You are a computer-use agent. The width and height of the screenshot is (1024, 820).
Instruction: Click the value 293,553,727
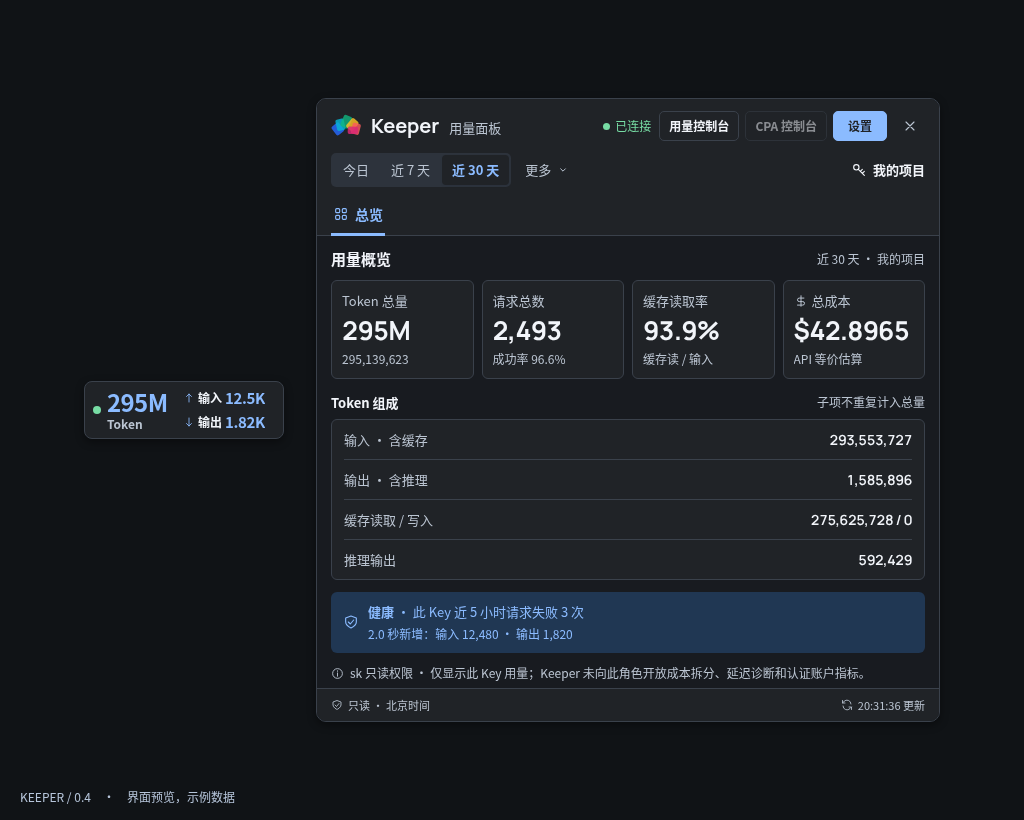(x=871, y=440)
